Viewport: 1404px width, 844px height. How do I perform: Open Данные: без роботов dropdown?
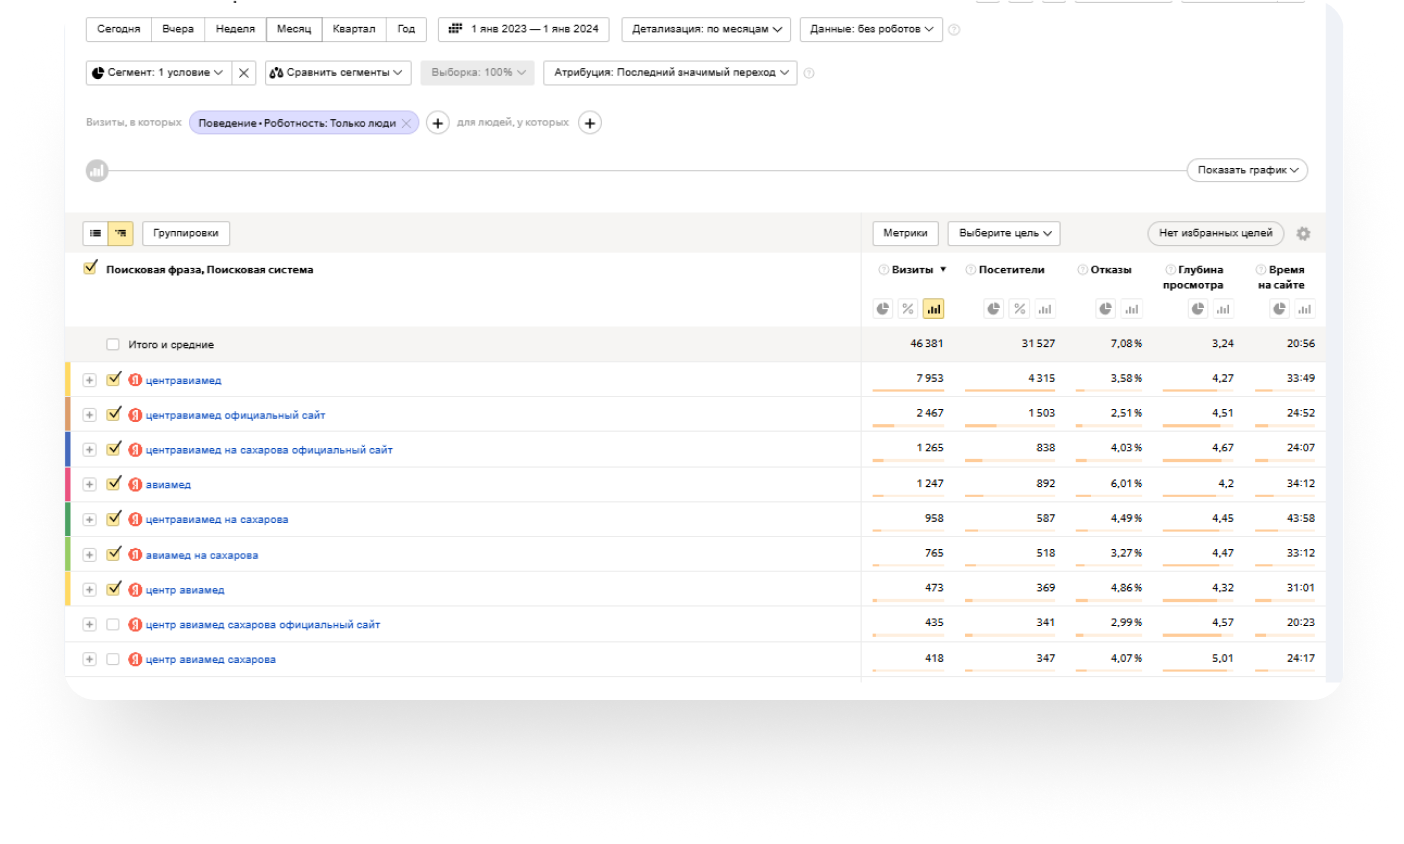871,30
